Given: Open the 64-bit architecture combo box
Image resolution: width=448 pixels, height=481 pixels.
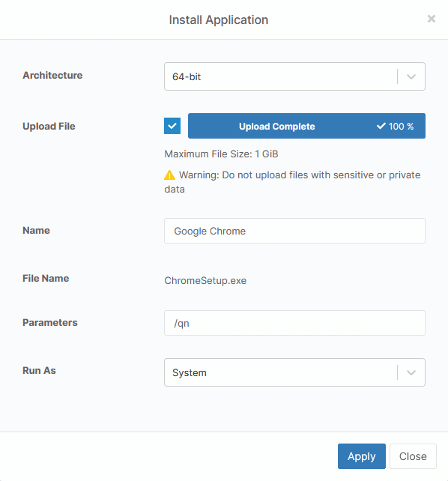Looking at the screenshot, I should [295, 77].
